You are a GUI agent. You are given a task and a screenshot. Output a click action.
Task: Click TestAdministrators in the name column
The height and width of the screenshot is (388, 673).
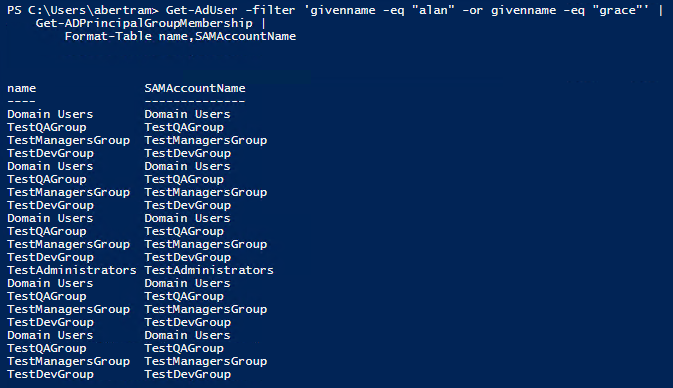72,270
